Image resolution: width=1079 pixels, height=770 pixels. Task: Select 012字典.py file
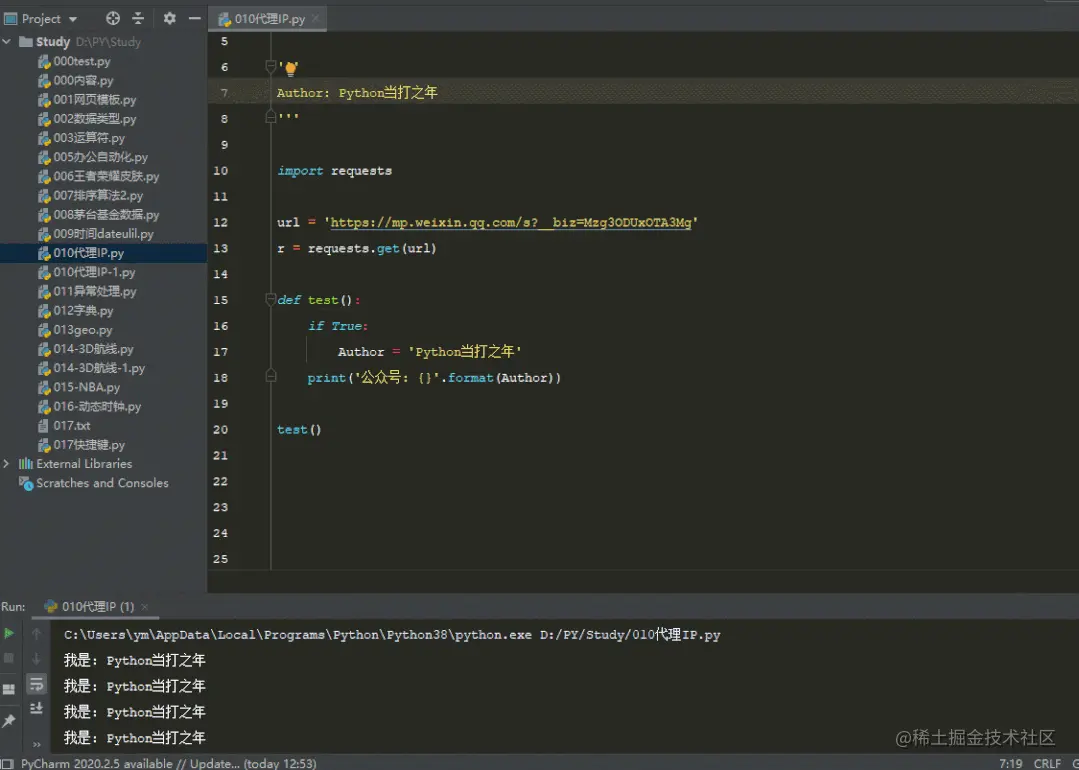83,311
